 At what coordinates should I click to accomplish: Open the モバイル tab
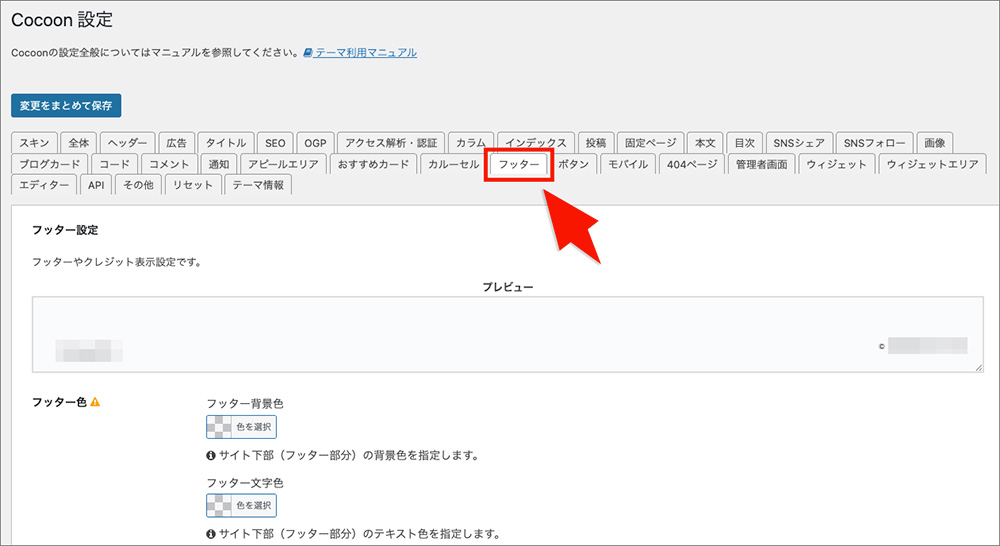[x=628, y=164]
